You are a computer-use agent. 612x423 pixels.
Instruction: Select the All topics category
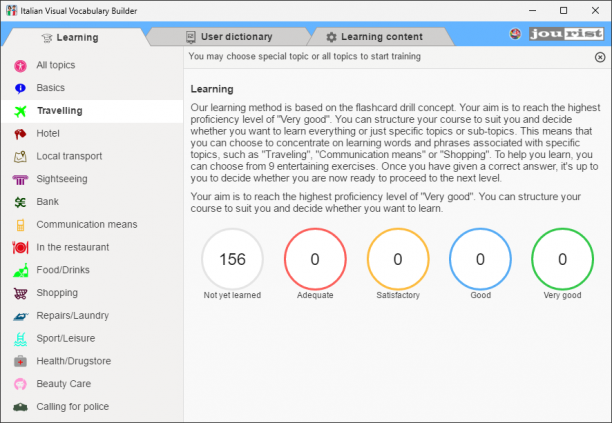point(92,65)
